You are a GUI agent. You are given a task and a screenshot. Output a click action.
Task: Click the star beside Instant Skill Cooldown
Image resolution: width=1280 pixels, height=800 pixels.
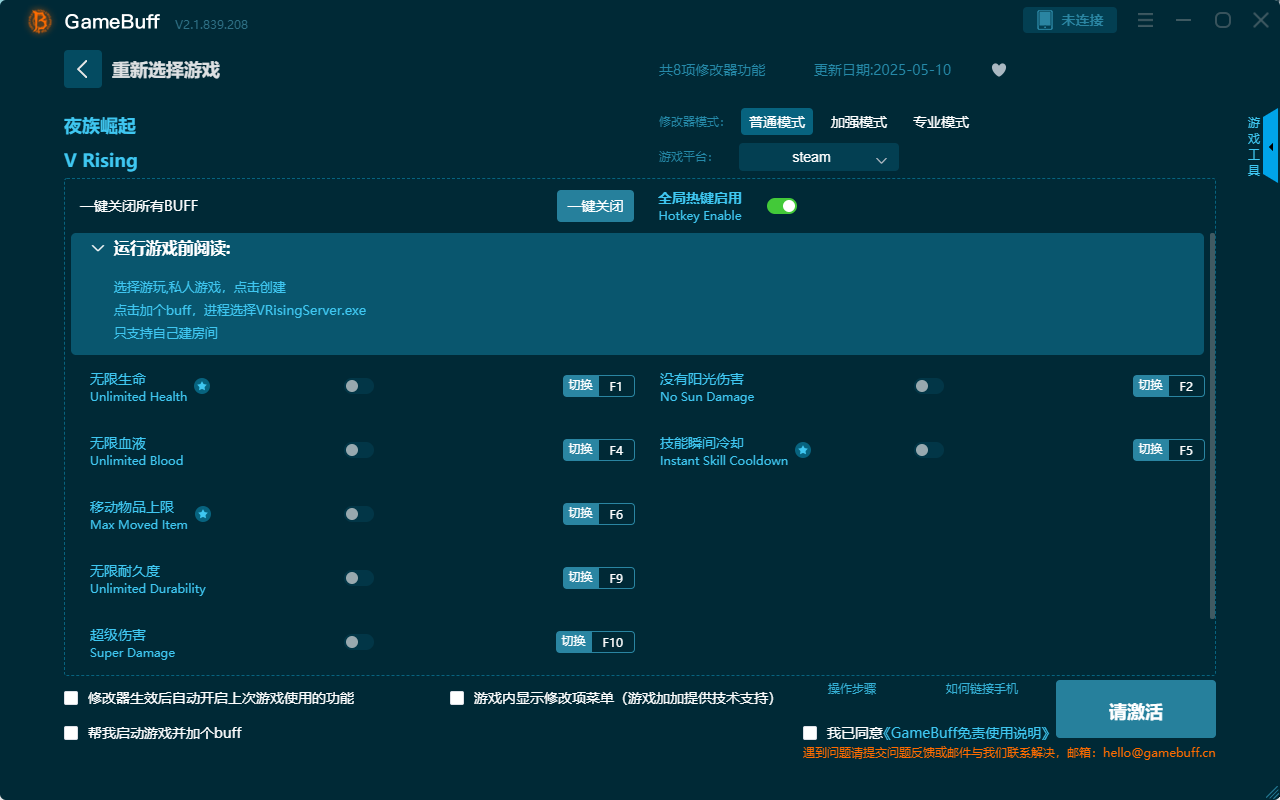(x=802, y=450)
